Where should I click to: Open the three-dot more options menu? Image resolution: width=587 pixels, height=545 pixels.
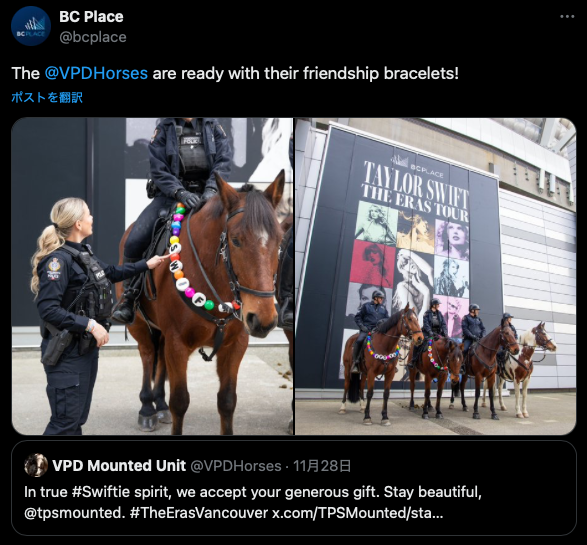point(567,16)
